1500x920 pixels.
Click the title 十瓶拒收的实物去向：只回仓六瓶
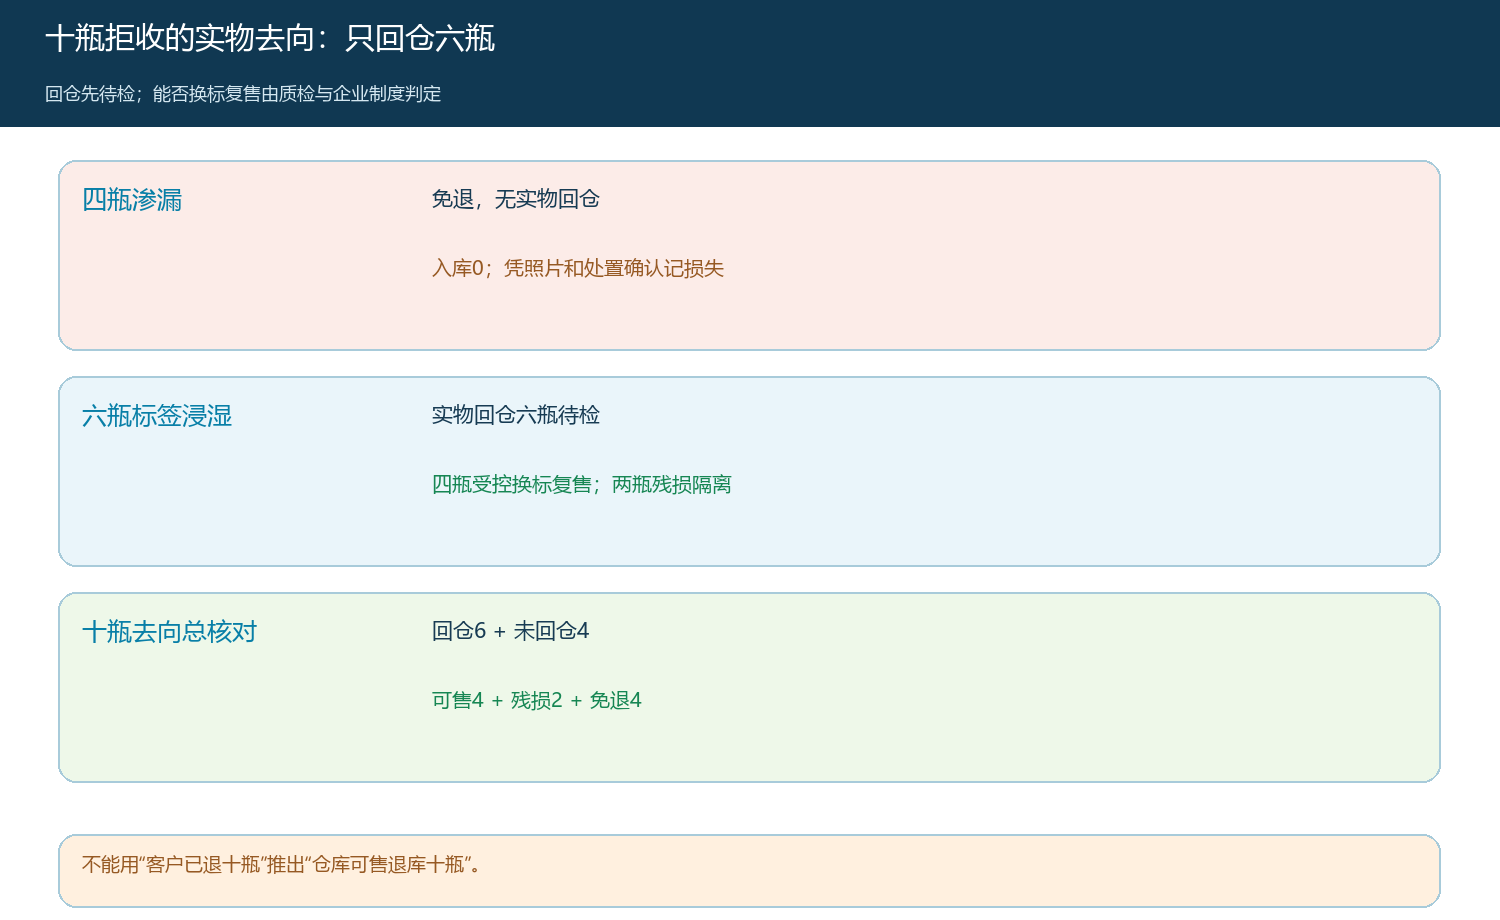click(270, 38)
